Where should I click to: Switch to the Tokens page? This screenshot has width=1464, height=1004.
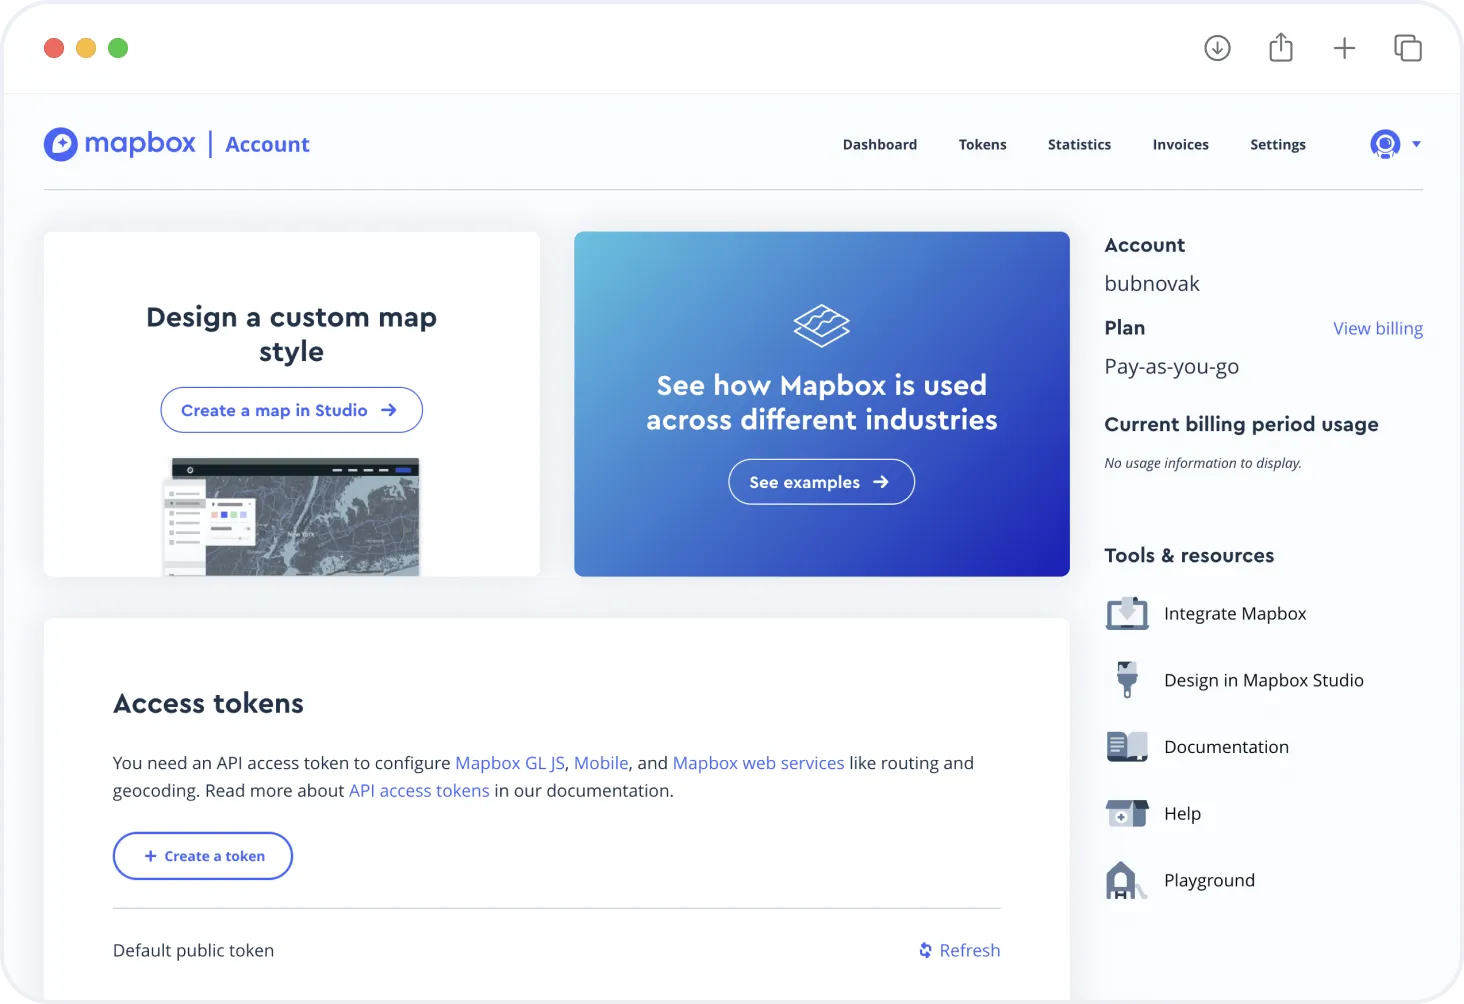[982, 144]
